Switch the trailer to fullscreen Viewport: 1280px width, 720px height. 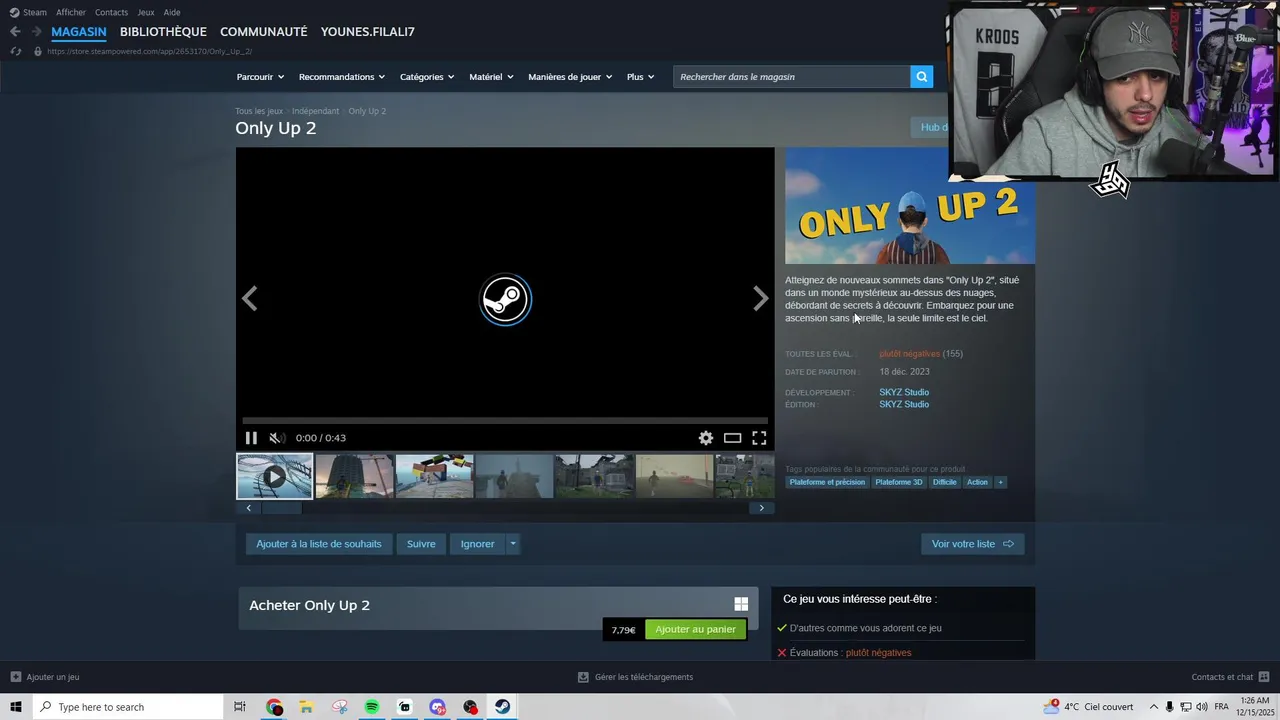coord(759,438)
